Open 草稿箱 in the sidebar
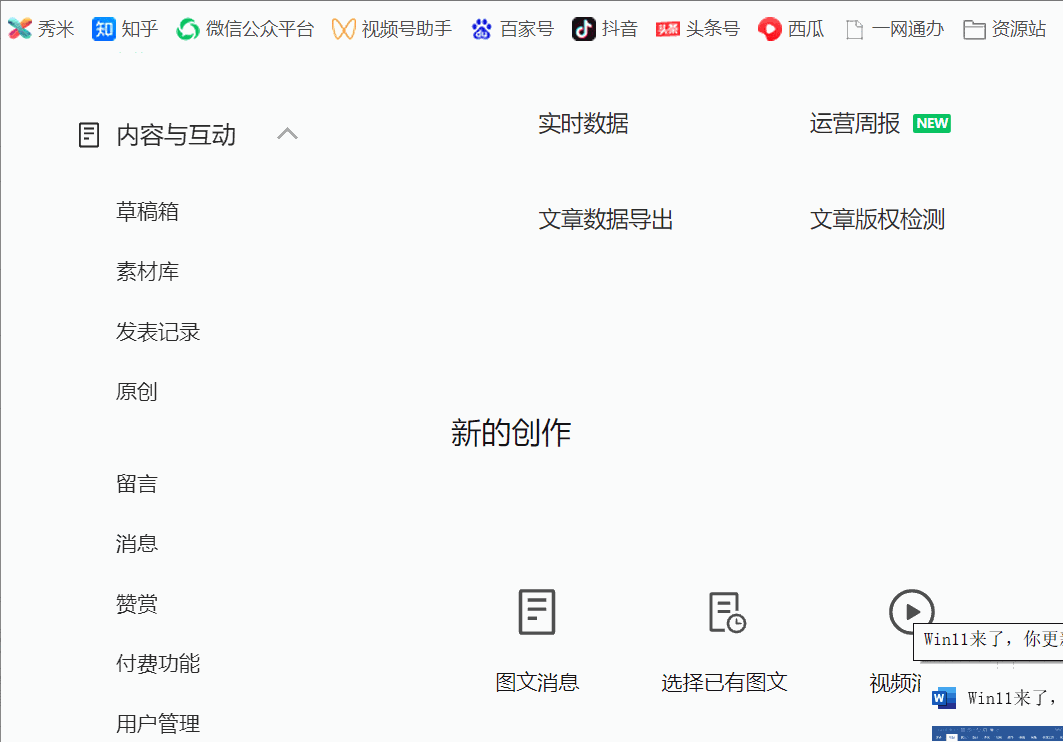The image size is (1063, 742). [x=147, y=212]
